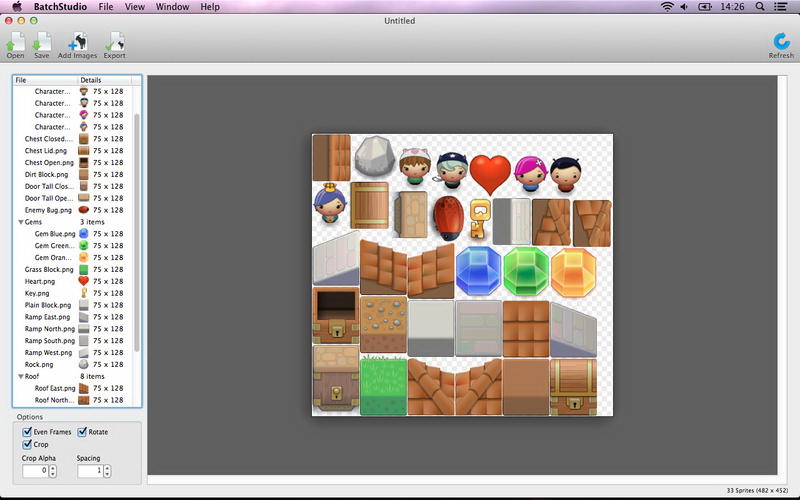Click the Save toolbar icon
This screenshot has width=800, height=500.
(41, 42)
